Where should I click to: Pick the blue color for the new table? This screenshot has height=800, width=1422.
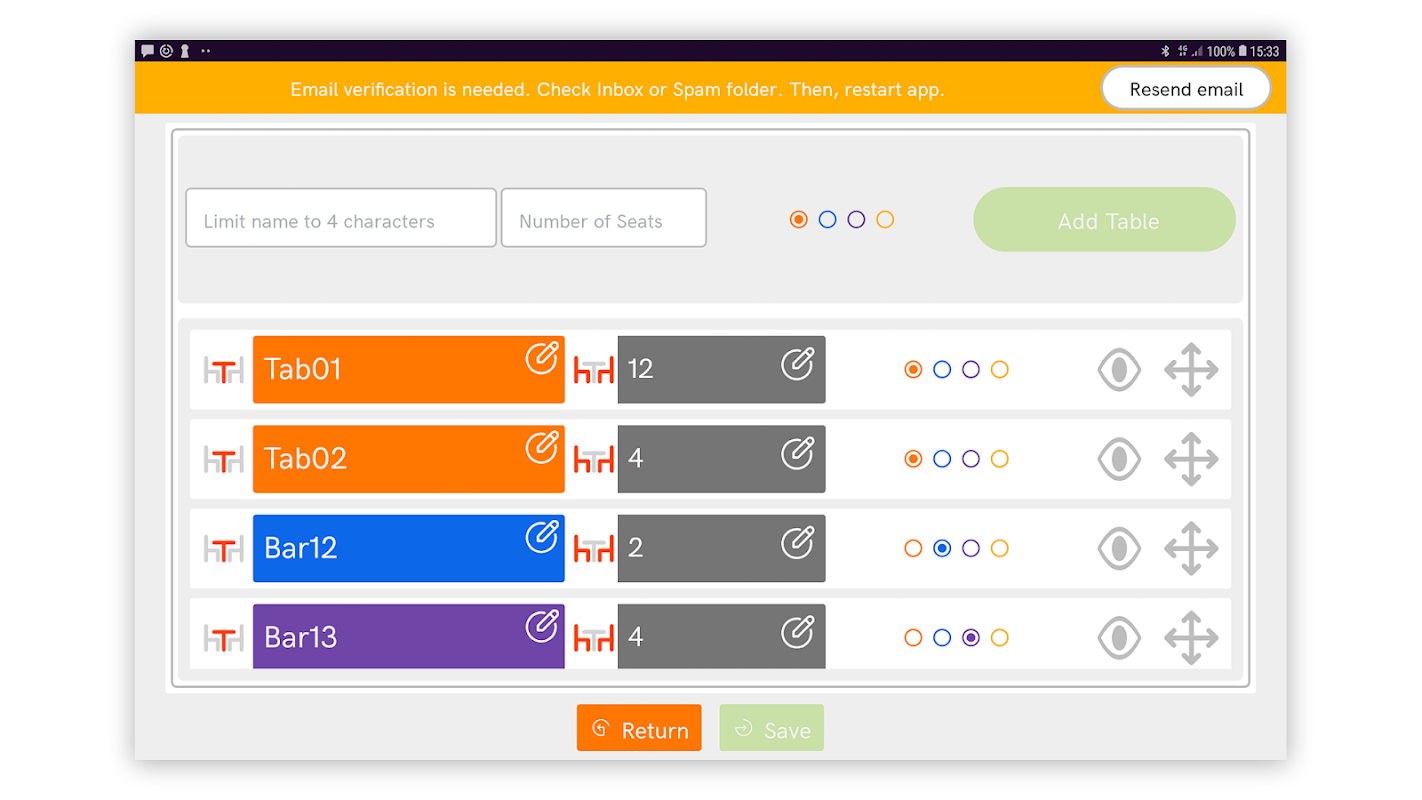(x=827, y=220)
